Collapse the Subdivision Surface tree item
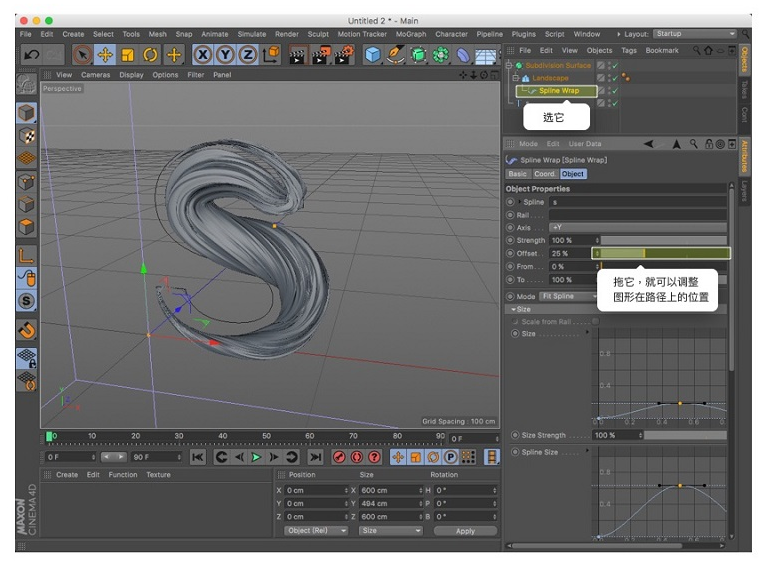764x571 pixels. click(509, 65)
